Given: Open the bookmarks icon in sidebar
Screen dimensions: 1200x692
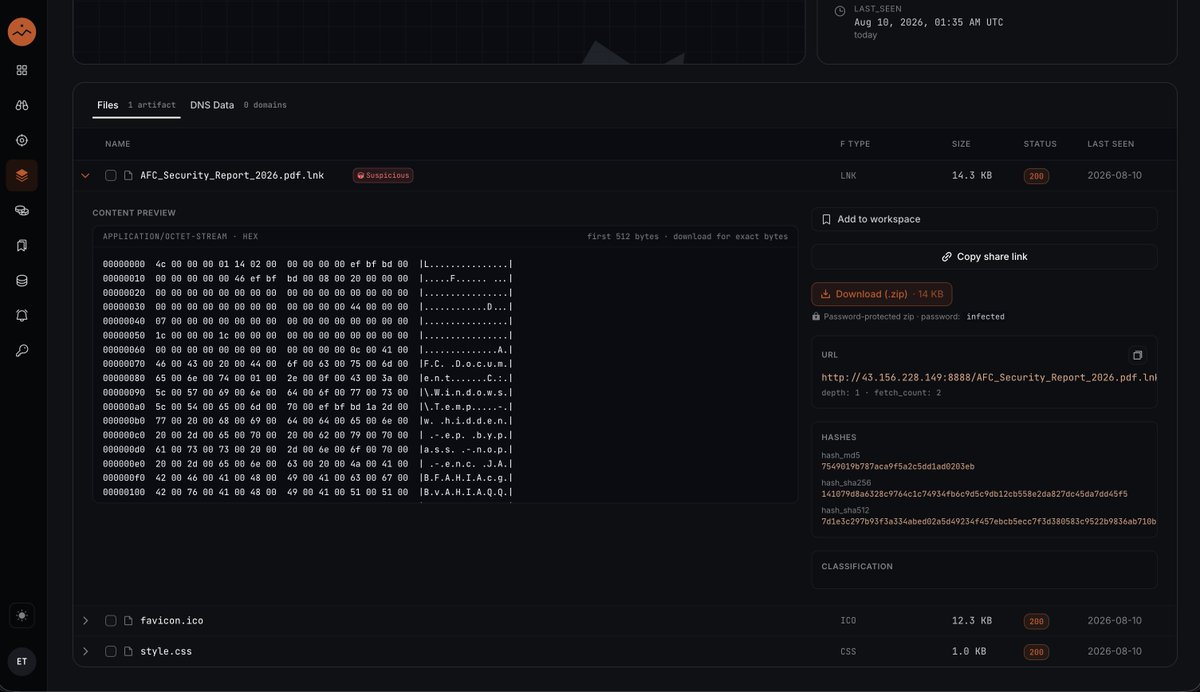Looking at the screenshot, I should [x=22, y=245].
